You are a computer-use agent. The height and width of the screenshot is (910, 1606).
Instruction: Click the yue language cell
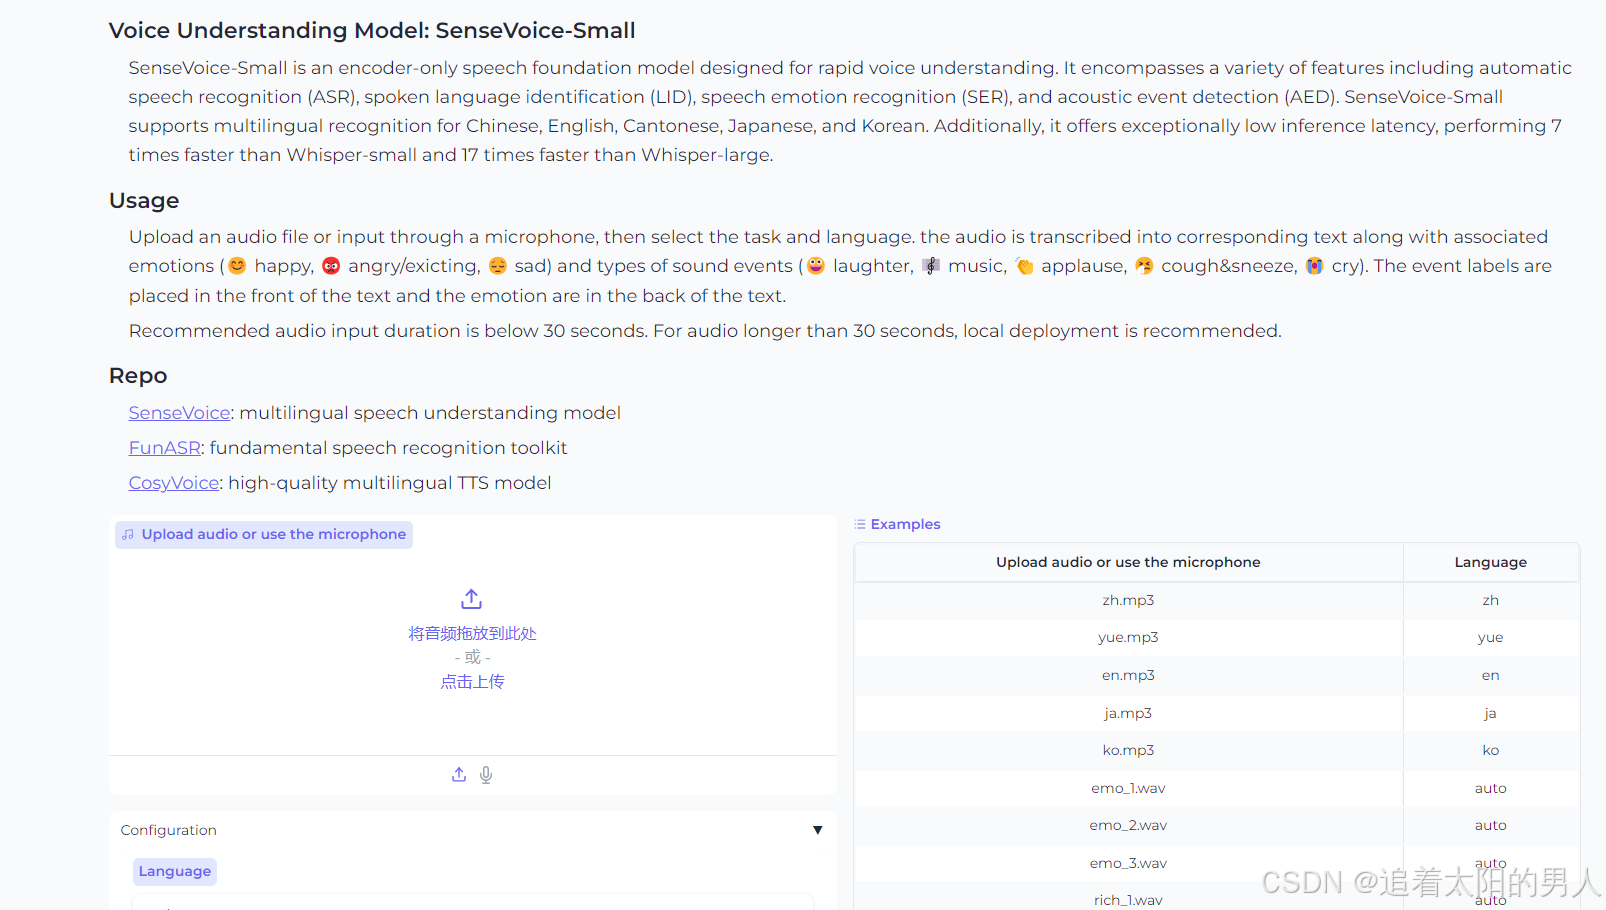pos(1491,637)
